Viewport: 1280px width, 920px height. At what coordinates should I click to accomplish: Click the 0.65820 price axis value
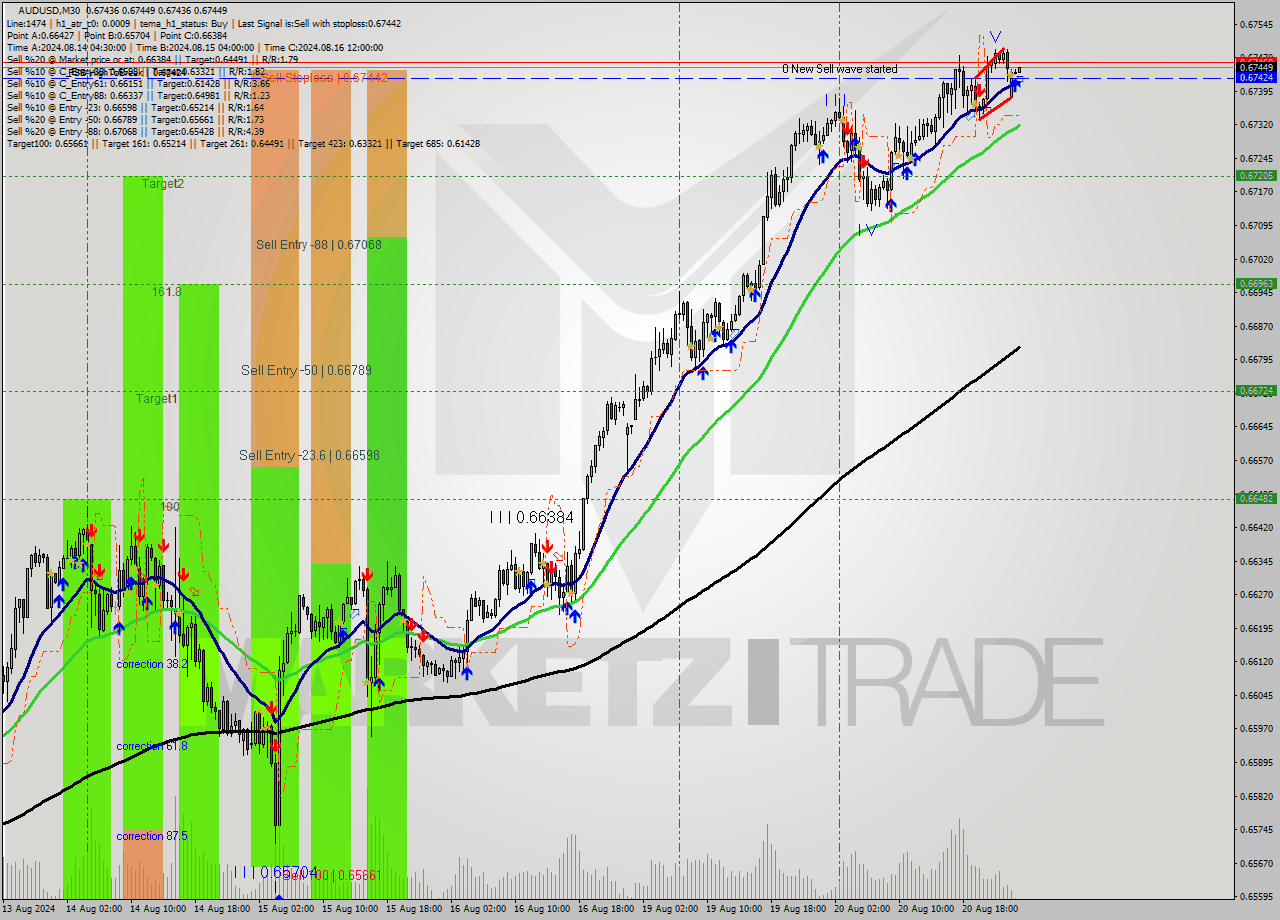point(1256,796)
